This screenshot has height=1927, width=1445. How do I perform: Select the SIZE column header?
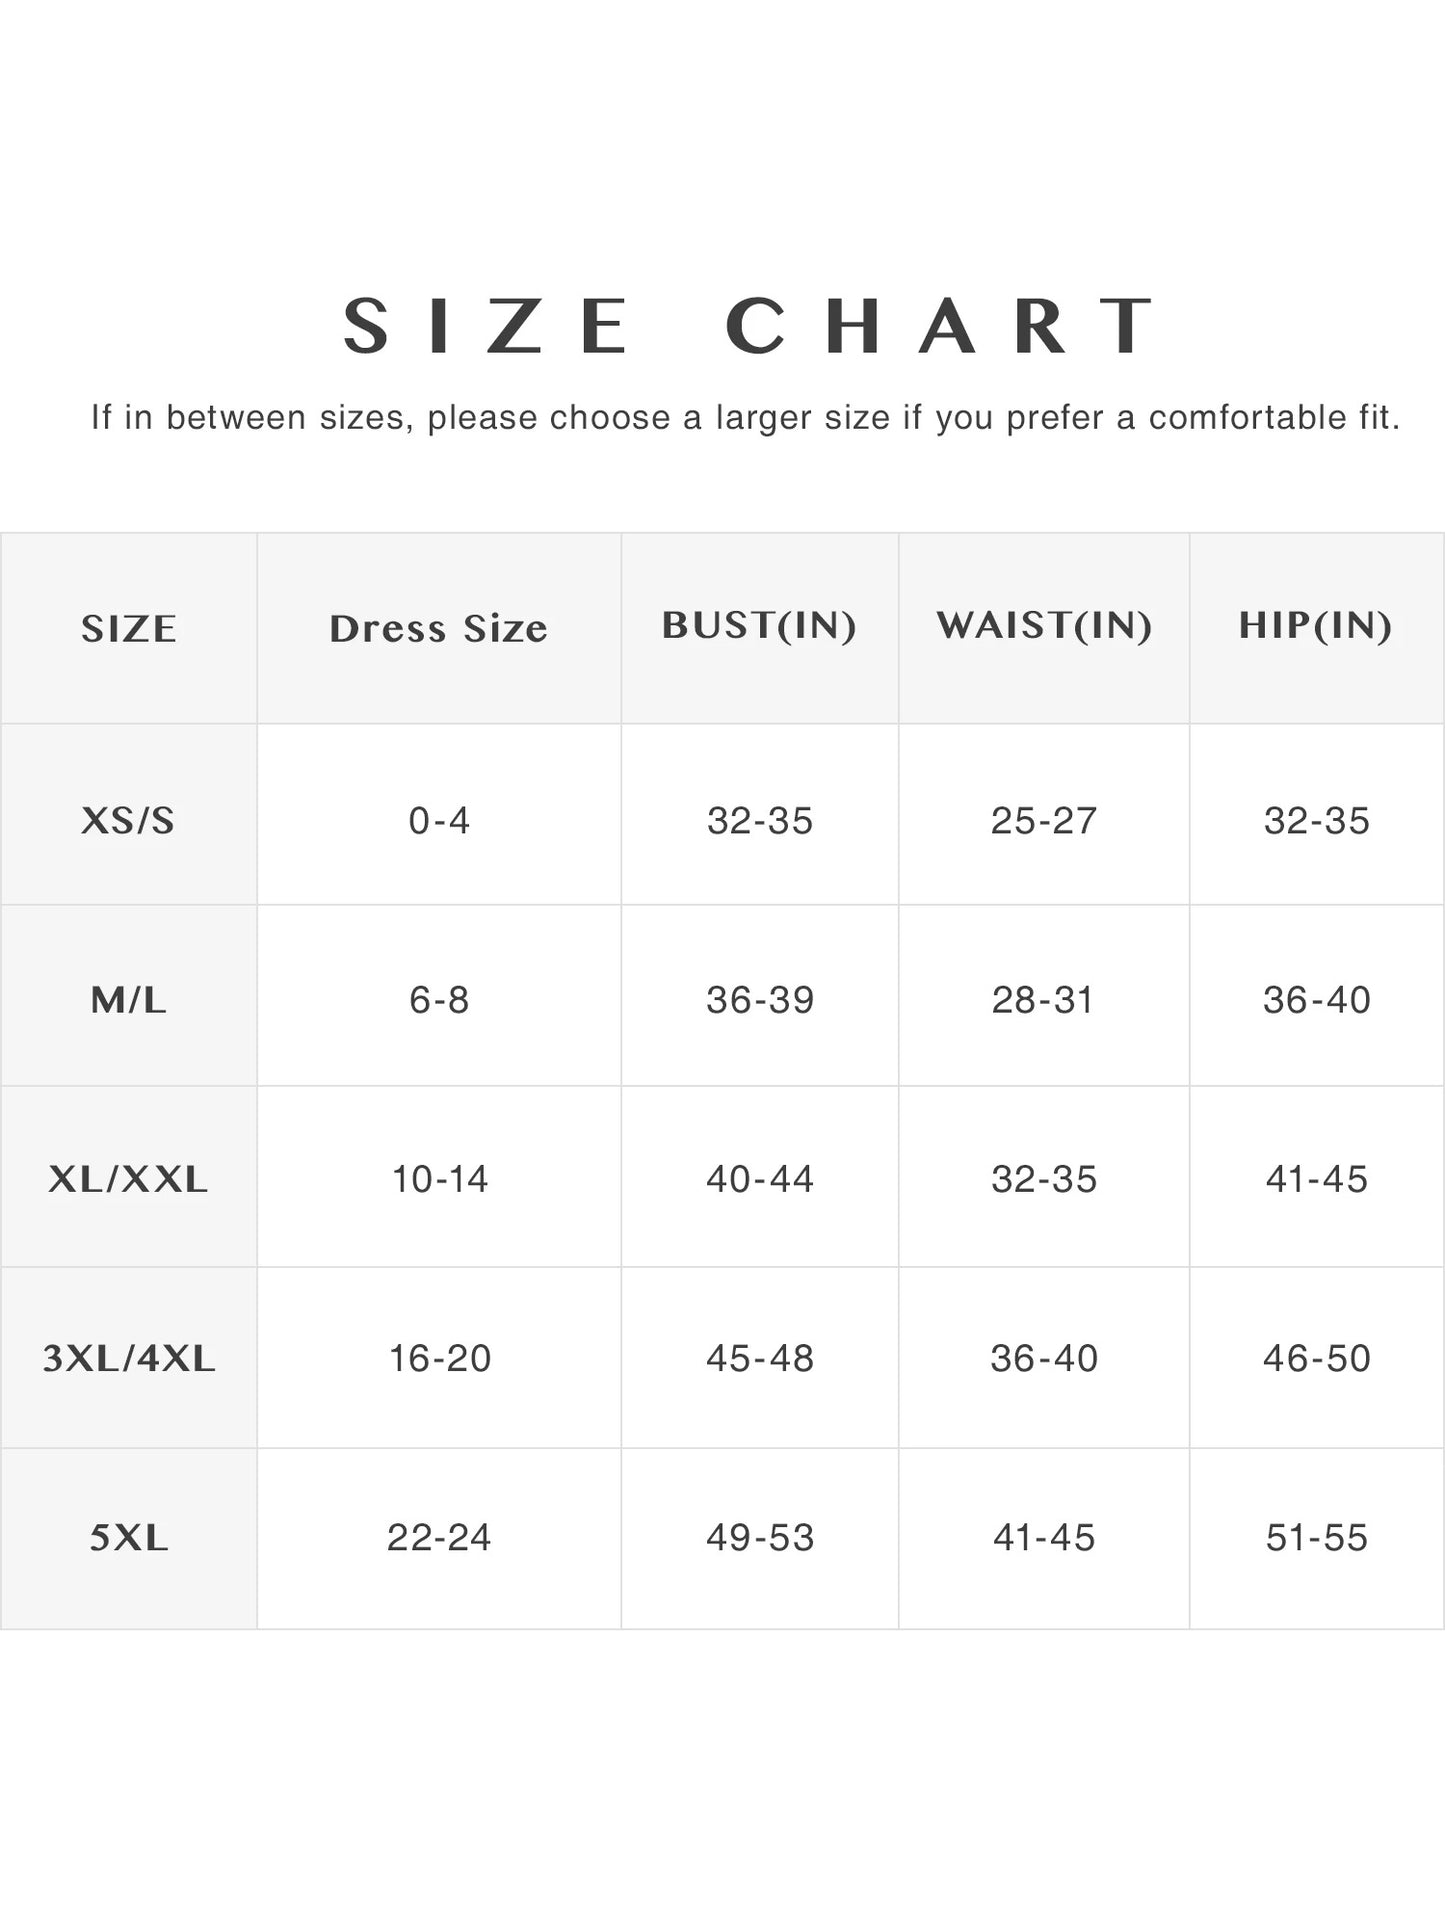[x=129, y=629]
